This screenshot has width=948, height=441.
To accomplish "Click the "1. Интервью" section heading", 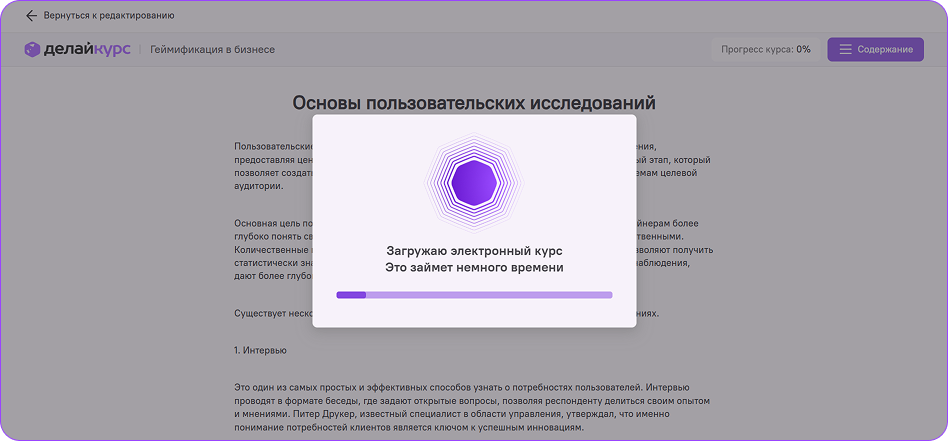I will pyautogui.click(x=261, y=351).
